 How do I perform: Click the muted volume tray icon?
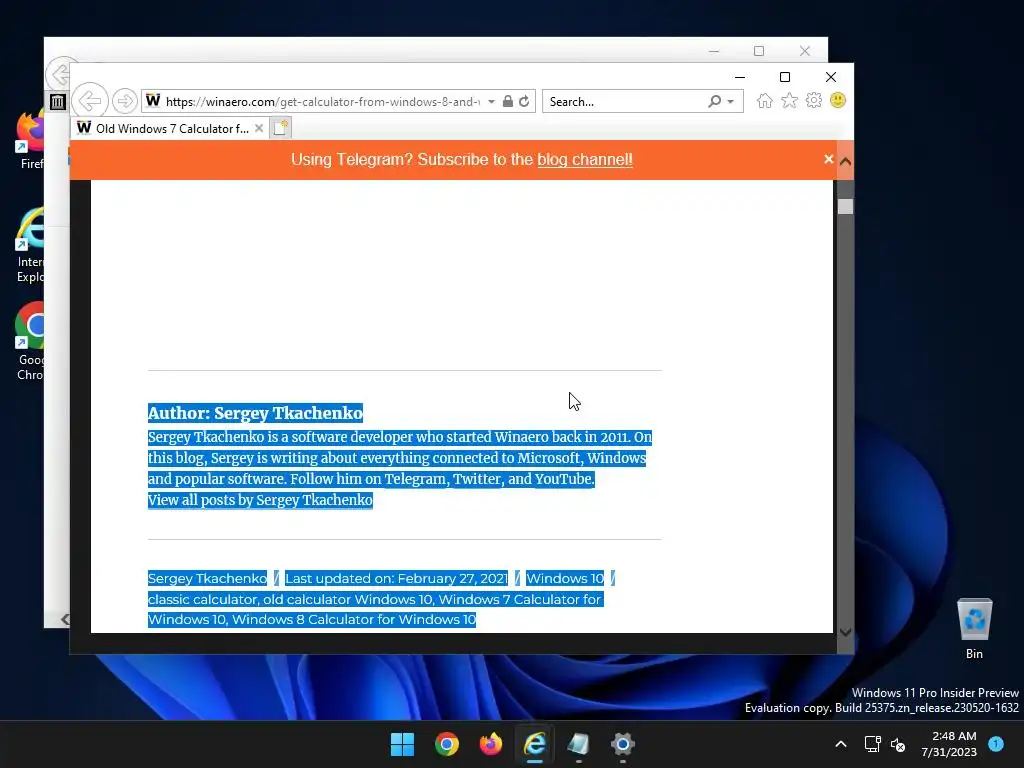coord(898,744)
